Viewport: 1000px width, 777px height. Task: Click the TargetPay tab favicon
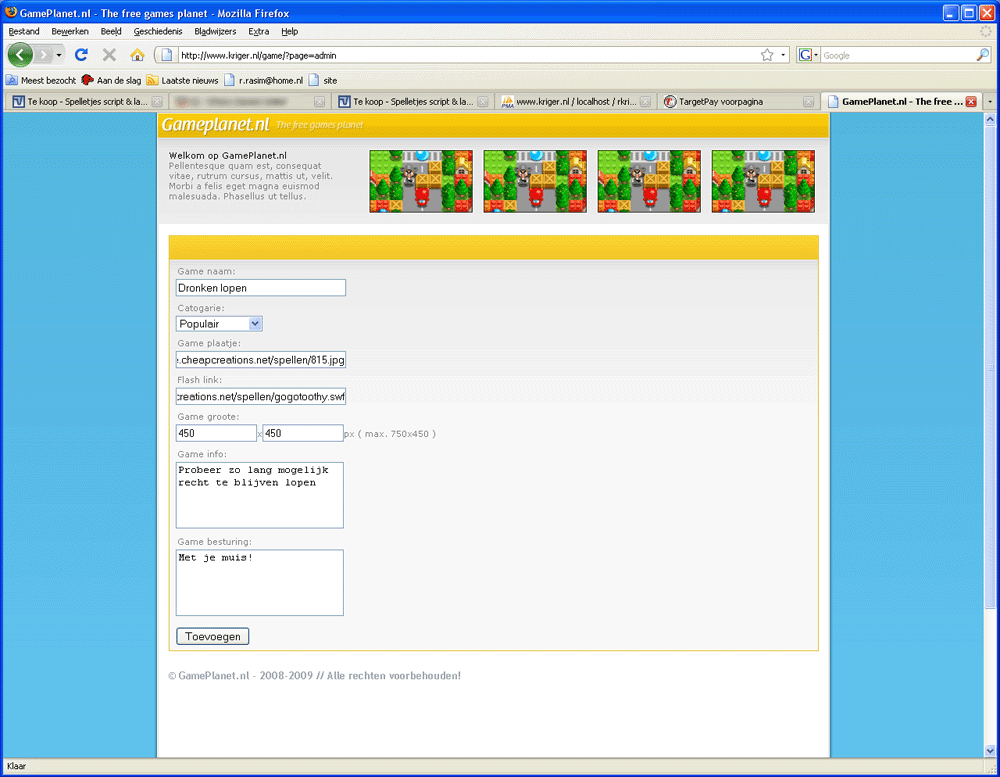[670, 101]
